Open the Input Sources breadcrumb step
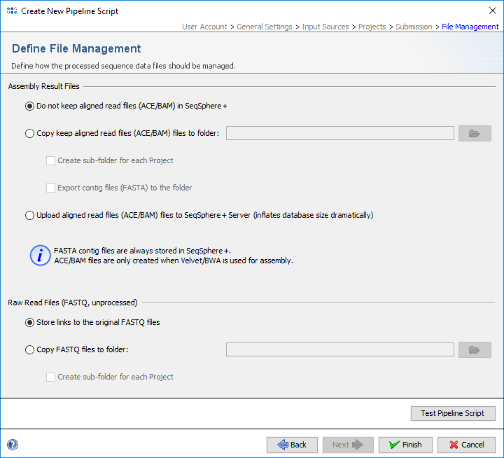The image size is (504, 458). tap(325, 27)
